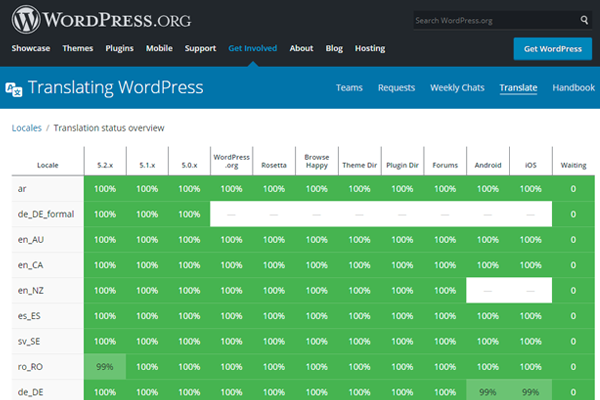Screen dimensions: 600x400
Task: Click the Forums column header
Action: tap(445, 165)
